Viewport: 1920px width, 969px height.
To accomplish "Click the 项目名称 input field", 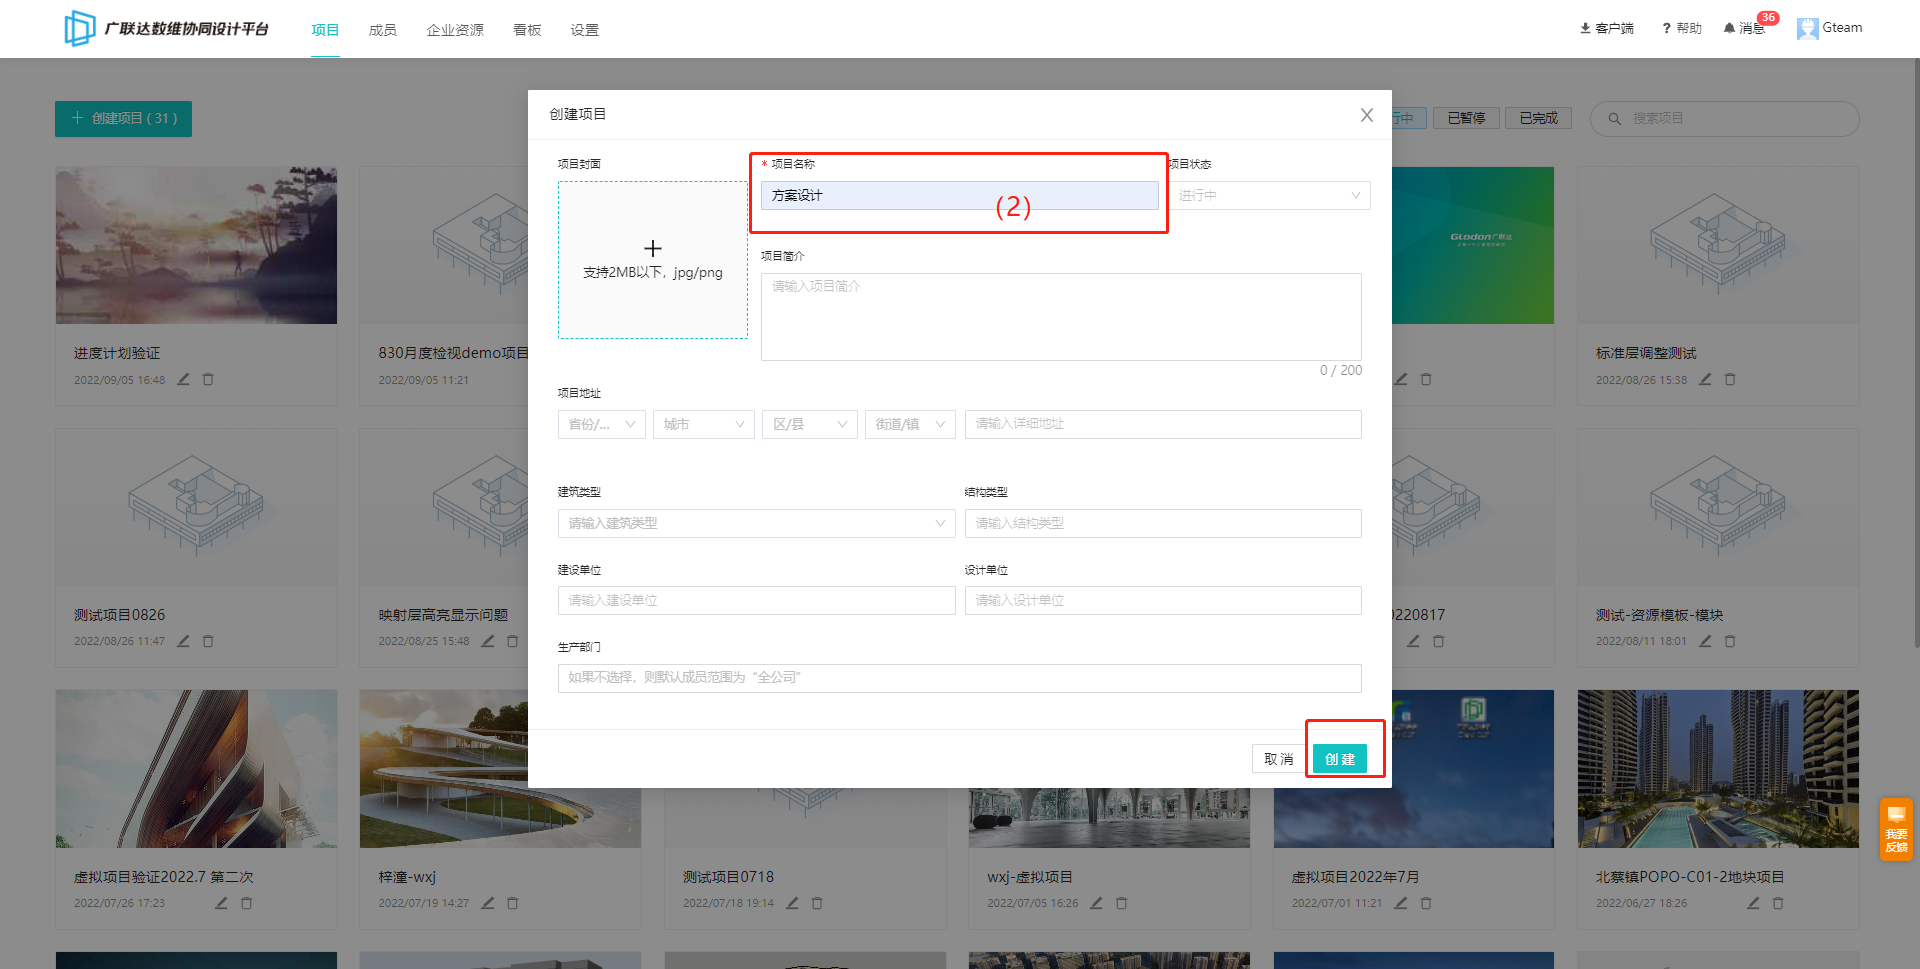I will click(959, 195).
